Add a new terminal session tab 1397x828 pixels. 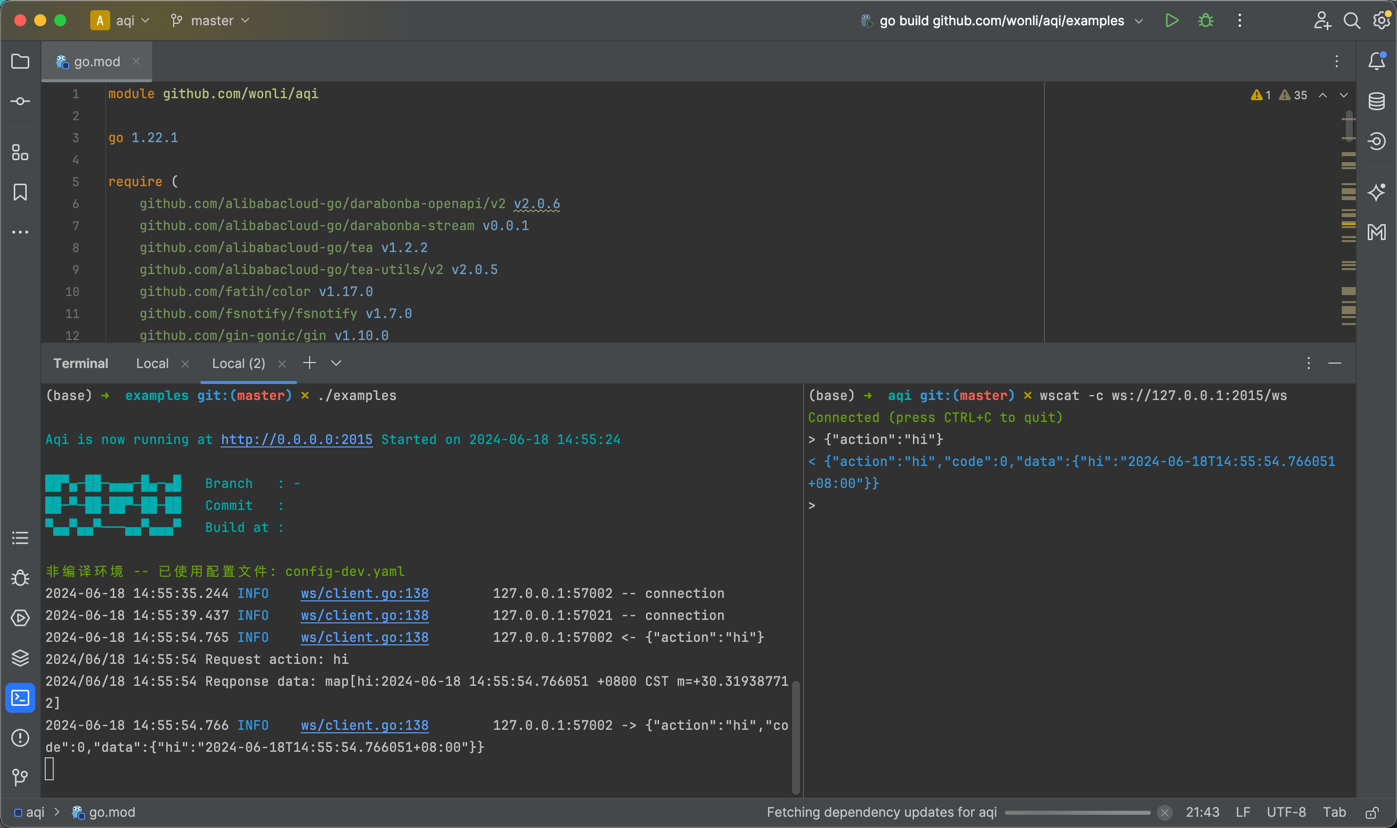310,363
